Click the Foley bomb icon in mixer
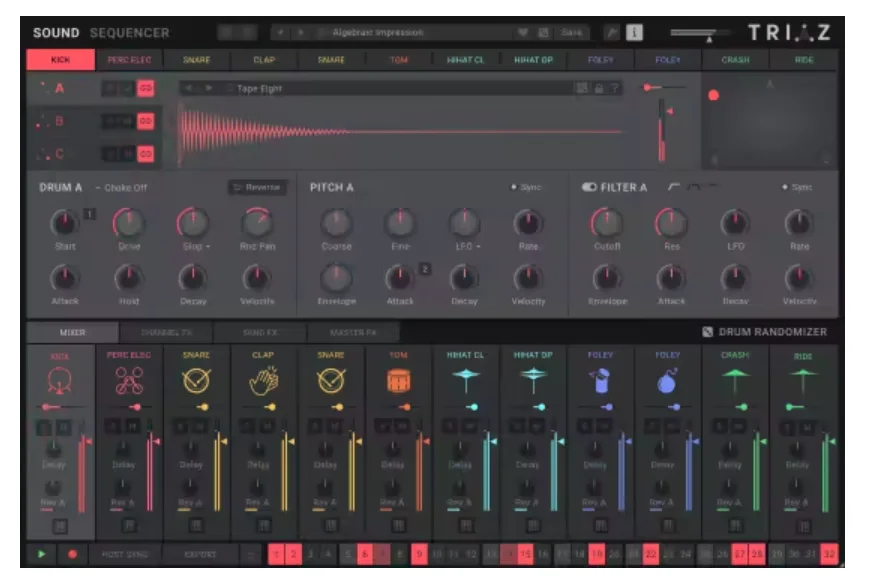The height and width of the screenshot is (586, 870). click(667, 381)
